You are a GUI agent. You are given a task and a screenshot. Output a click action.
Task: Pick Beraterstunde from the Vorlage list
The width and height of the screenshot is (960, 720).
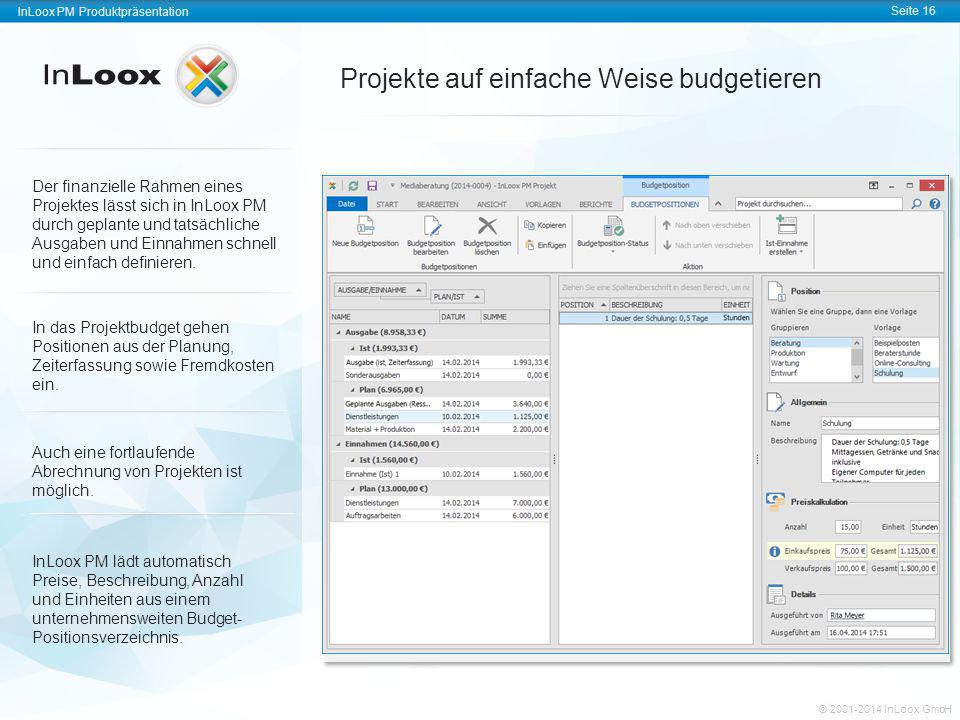906,353
